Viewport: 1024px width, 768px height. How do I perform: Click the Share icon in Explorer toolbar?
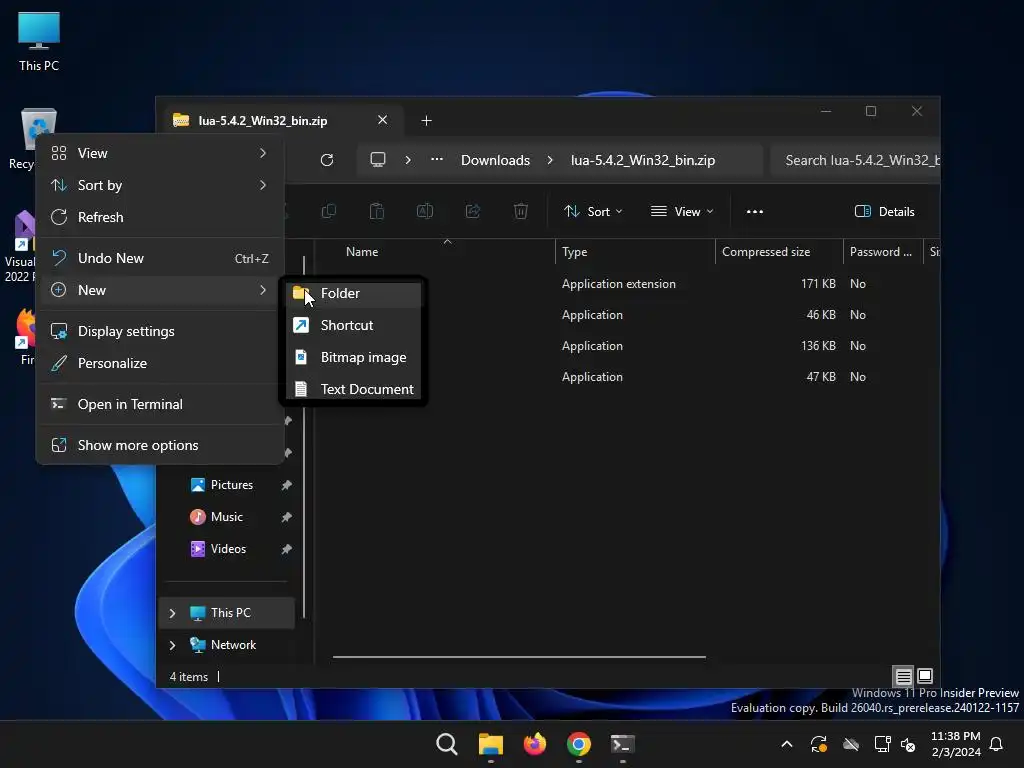click(473, 211)
